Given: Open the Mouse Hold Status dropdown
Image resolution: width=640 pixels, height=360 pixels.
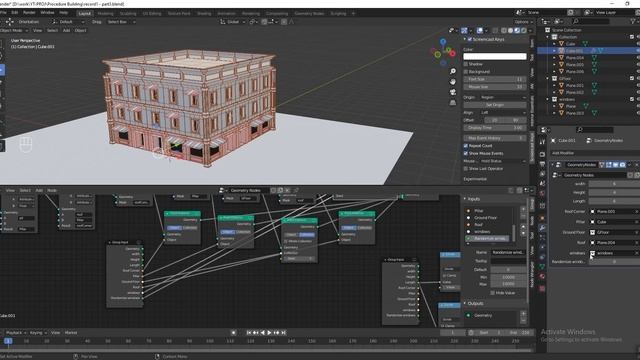Looking at the screenshot, I should [504, 161].
